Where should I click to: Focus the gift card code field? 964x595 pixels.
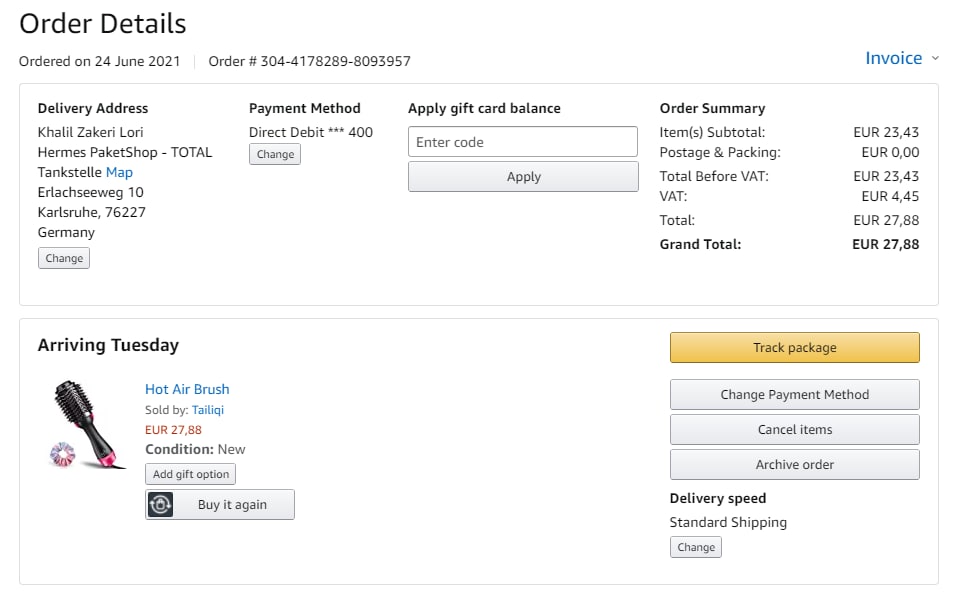(523, 142)
